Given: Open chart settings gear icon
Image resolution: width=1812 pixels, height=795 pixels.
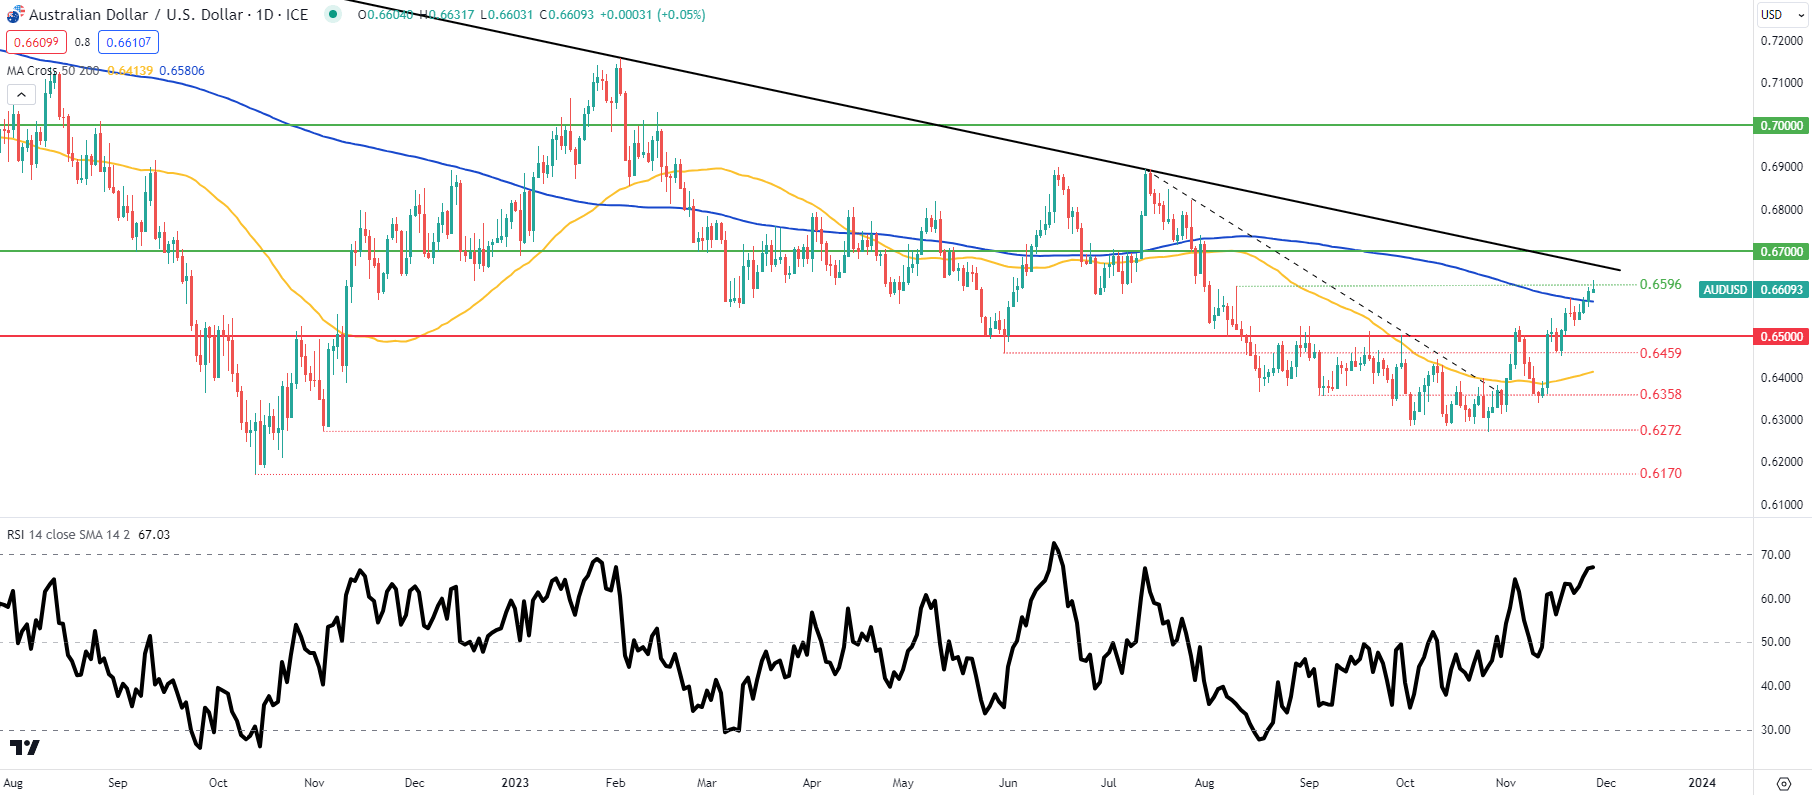Looking at the screenshot, I should (1783, 783).
